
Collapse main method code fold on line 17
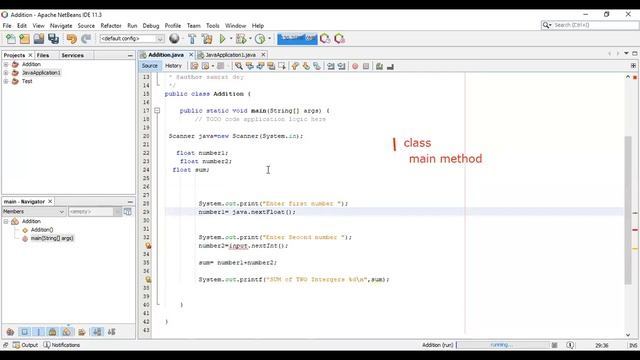click(157, 111)
